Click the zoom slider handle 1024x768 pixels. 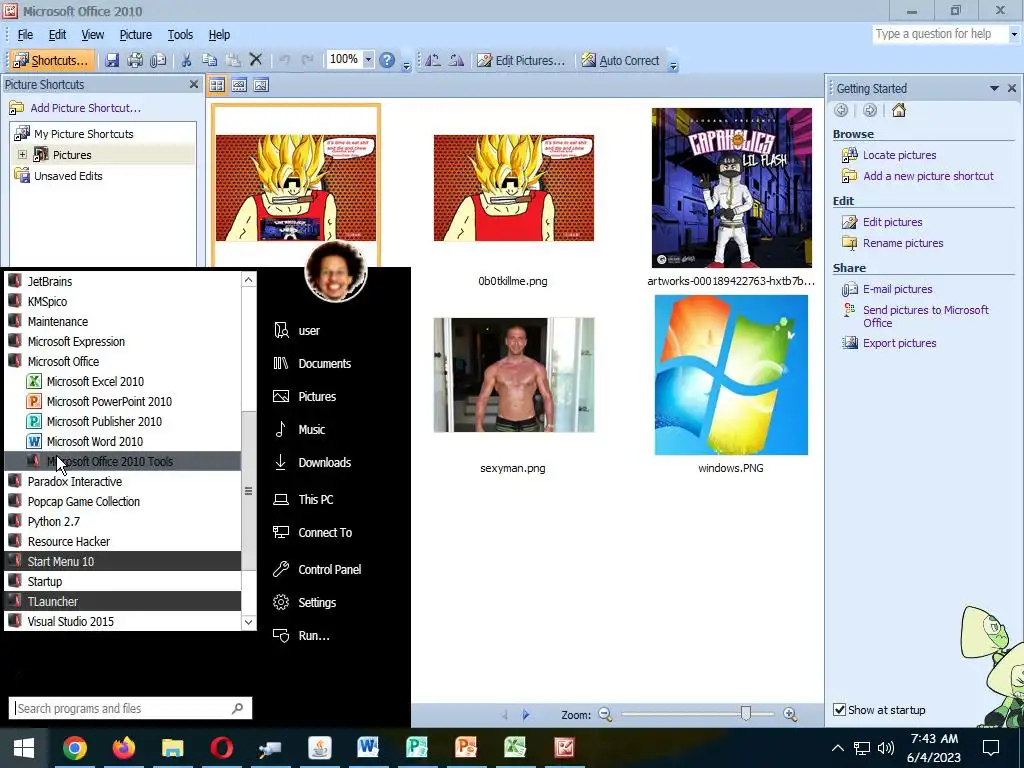(746, 714)
